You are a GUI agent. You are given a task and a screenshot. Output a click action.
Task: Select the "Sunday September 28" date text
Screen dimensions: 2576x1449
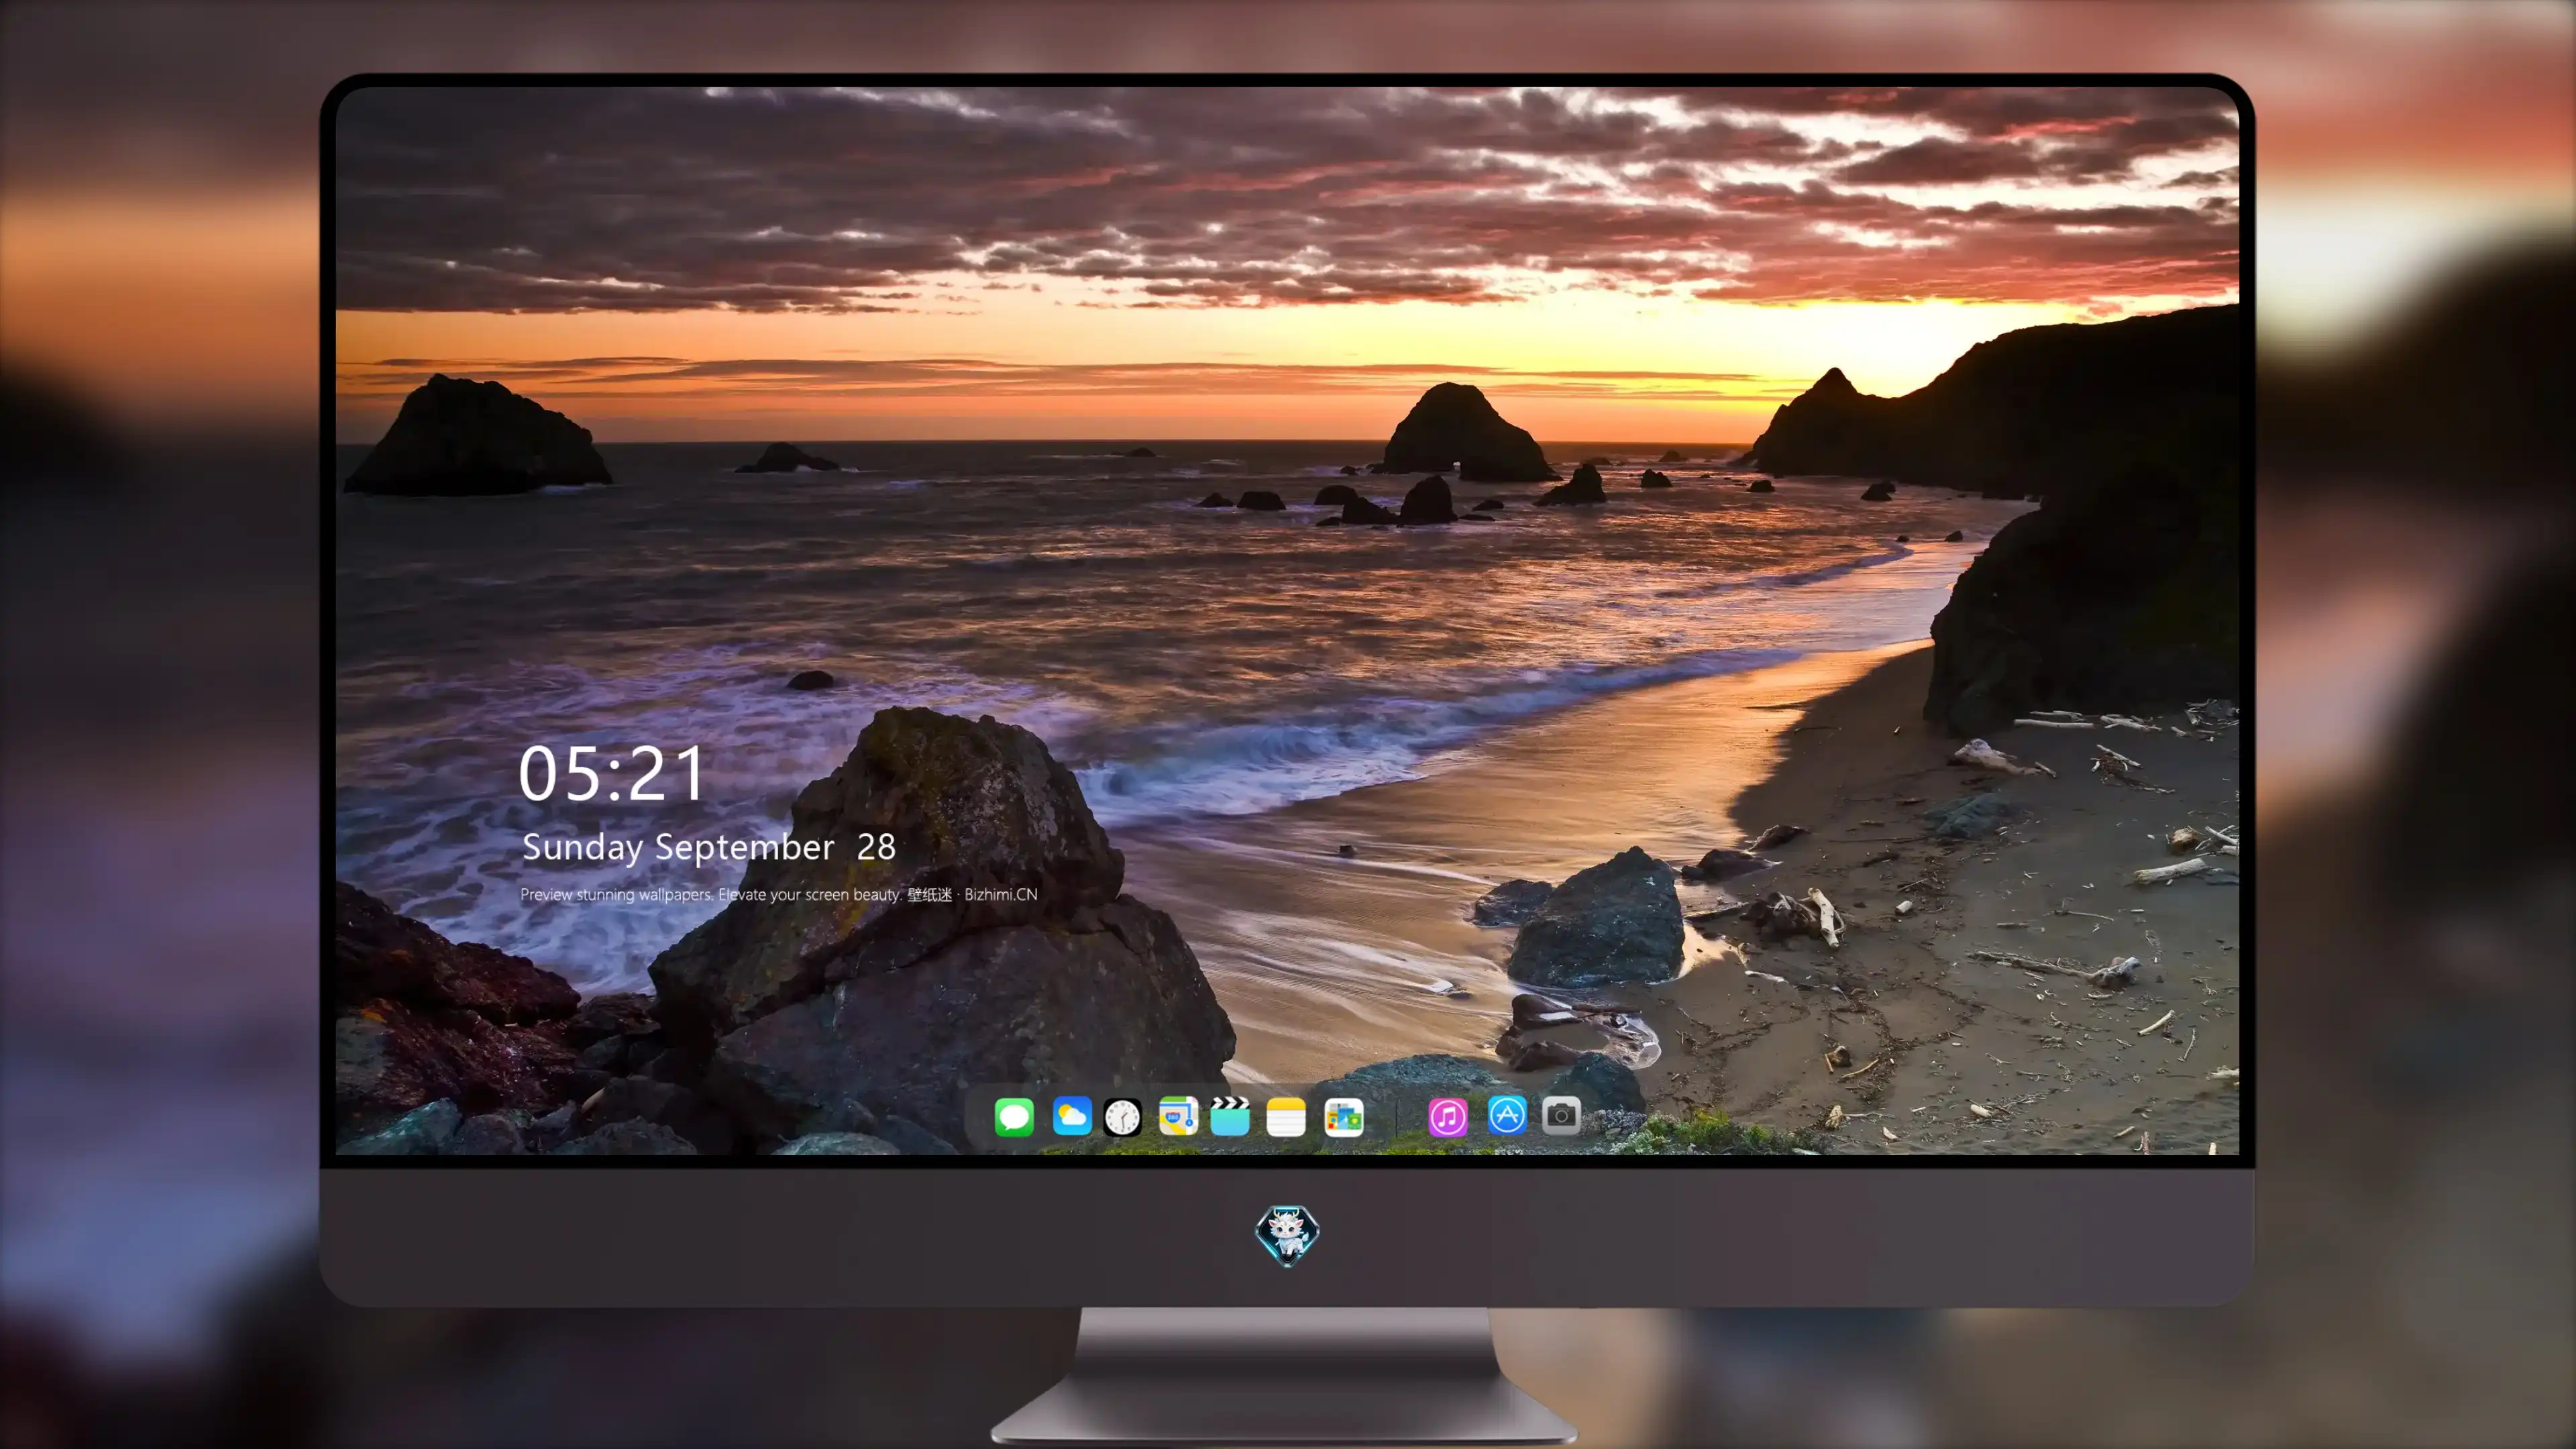[x=709, y=847]
